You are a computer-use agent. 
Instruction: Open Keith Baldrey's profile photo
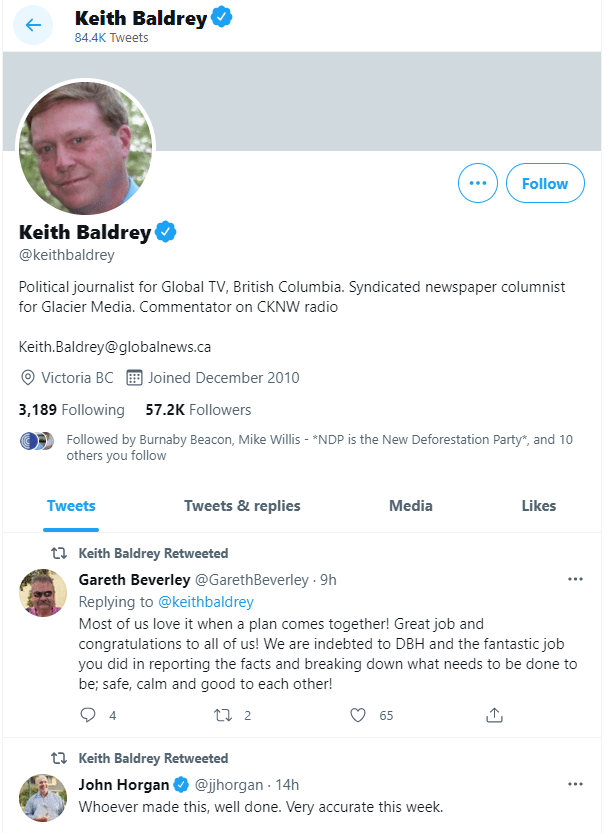tap(86, 148)
